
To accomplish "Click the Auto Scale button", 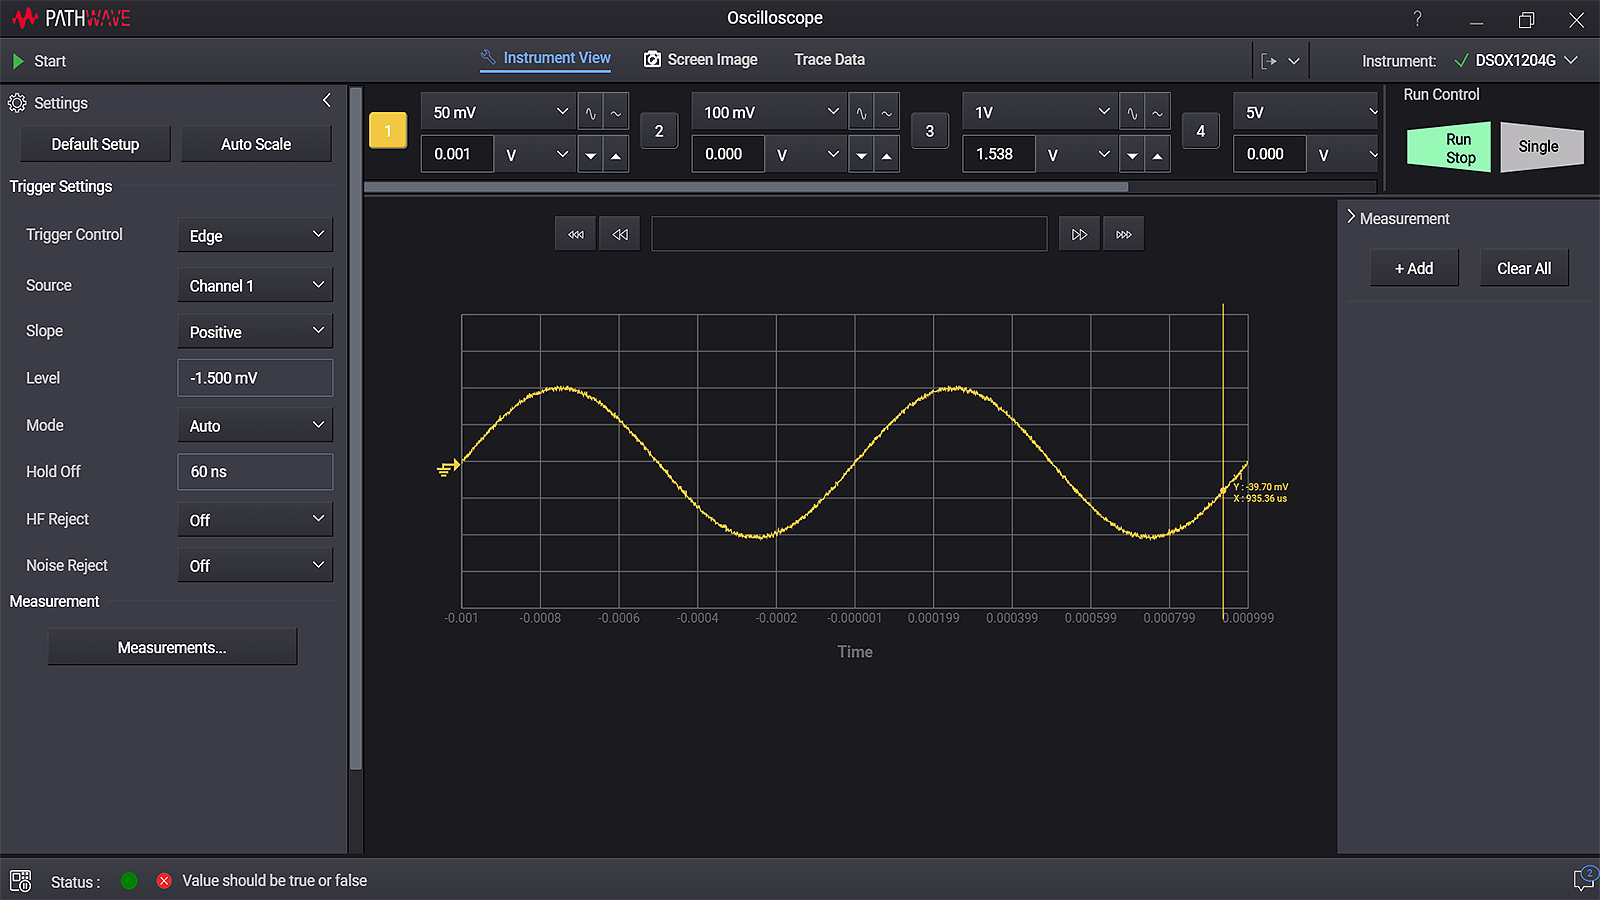I will click(256, 144).
